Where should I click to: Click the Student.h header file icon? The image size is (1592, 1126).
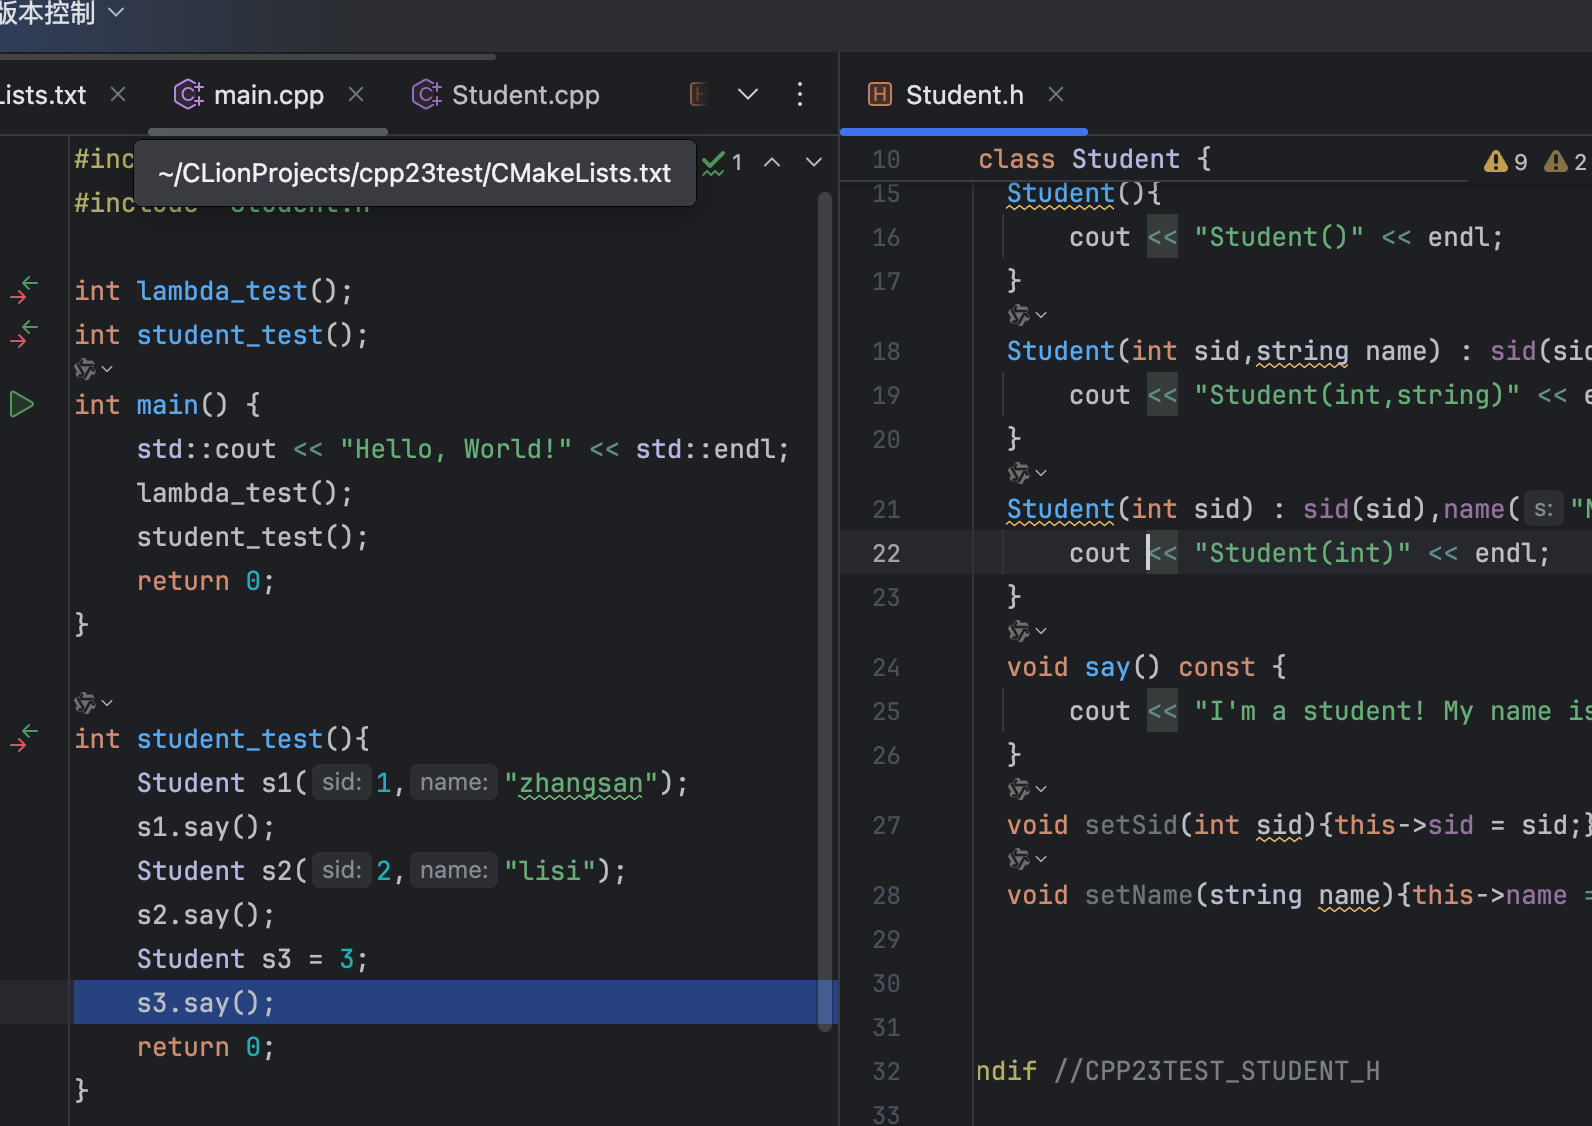tap(880, 94)
